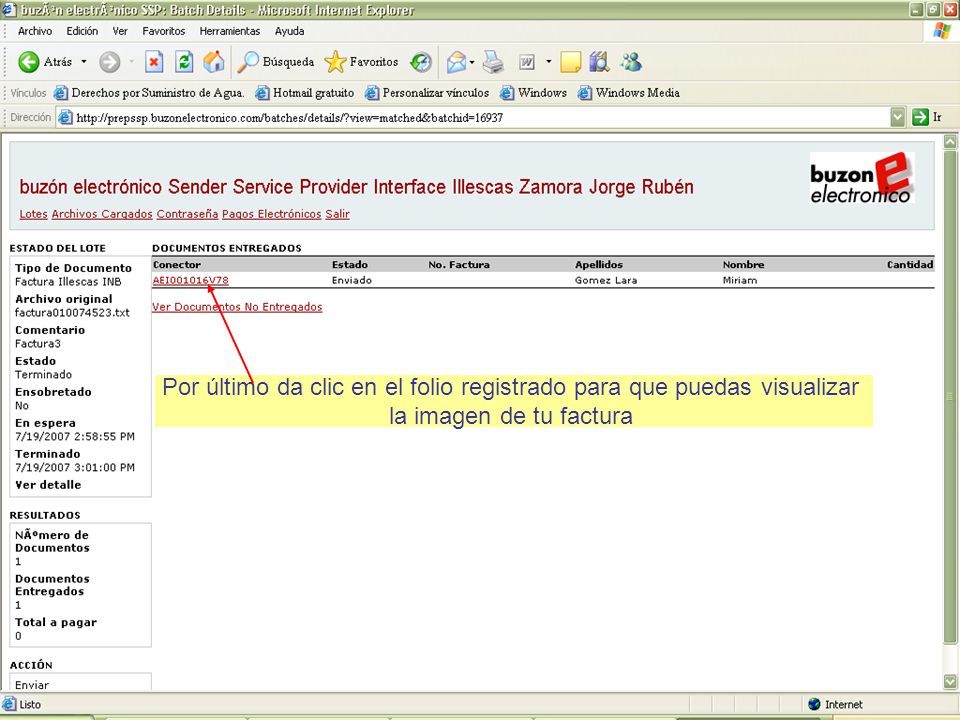Open the Herramientas menu
Viewport: 960px width, 720px height.
(230, 31)
